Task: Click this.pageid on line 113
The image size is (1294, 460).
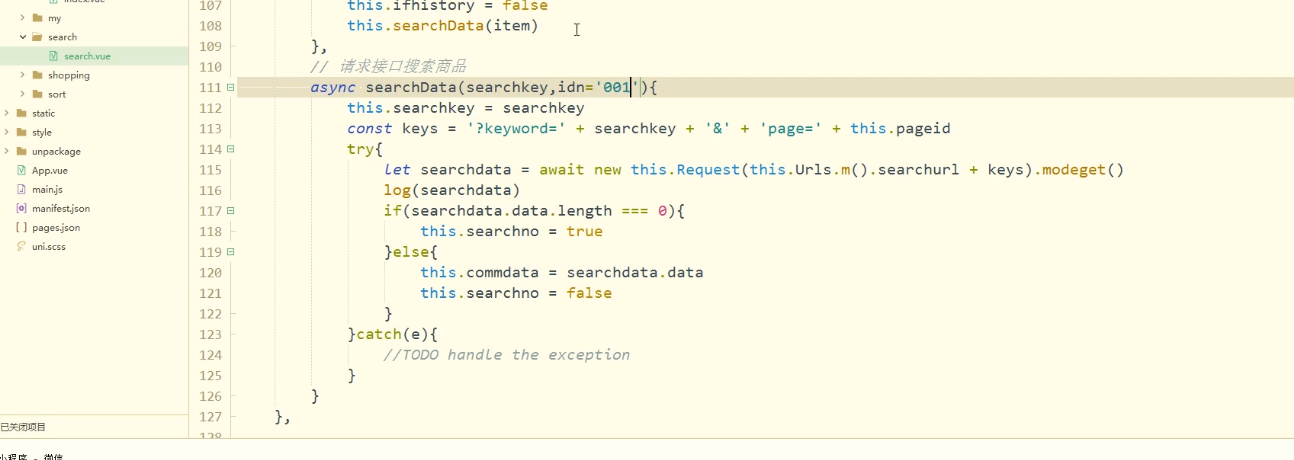Action: click(900, 129)
